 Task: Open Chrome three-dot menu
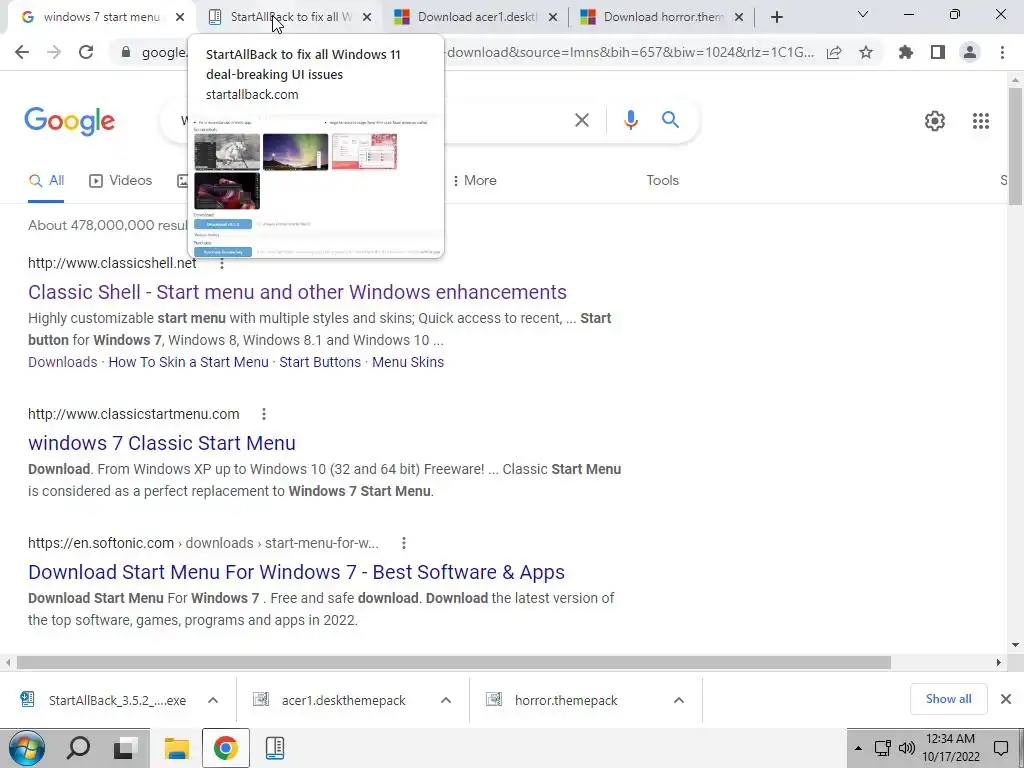(1002, 52)
